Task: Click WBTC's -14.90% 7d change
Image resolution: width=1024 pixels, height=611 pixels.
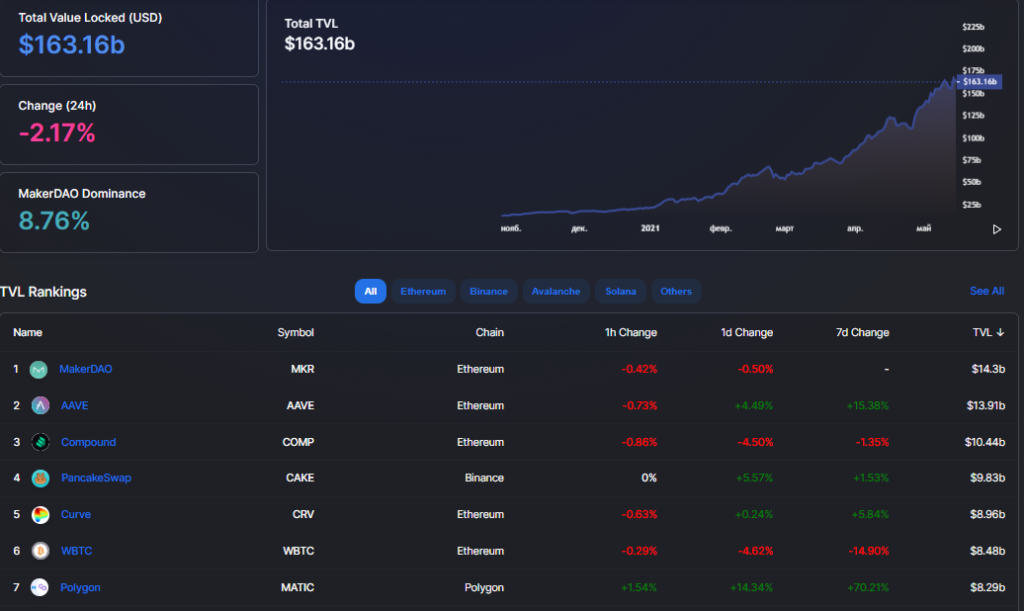Action: 869,551
